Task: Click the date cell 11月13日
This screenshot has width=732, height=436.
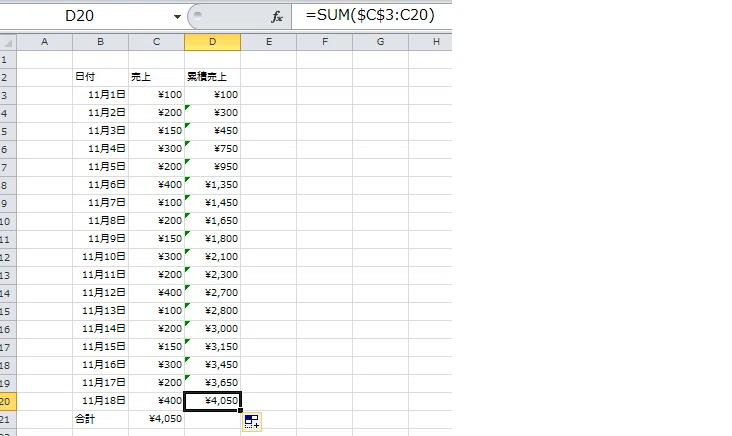Action: click(x=100, y=311)
